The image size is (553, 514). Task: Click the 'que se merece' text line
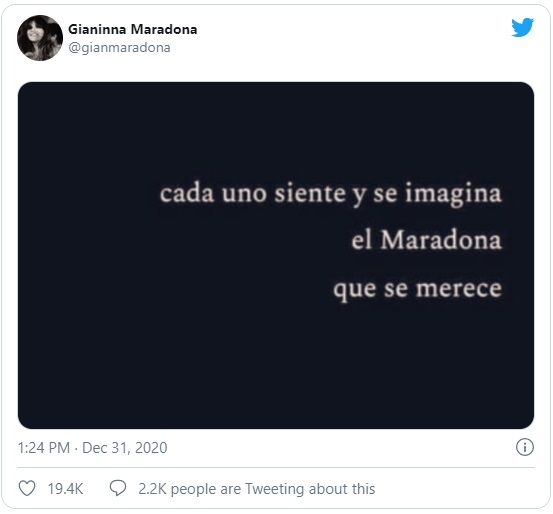[417, 289]
